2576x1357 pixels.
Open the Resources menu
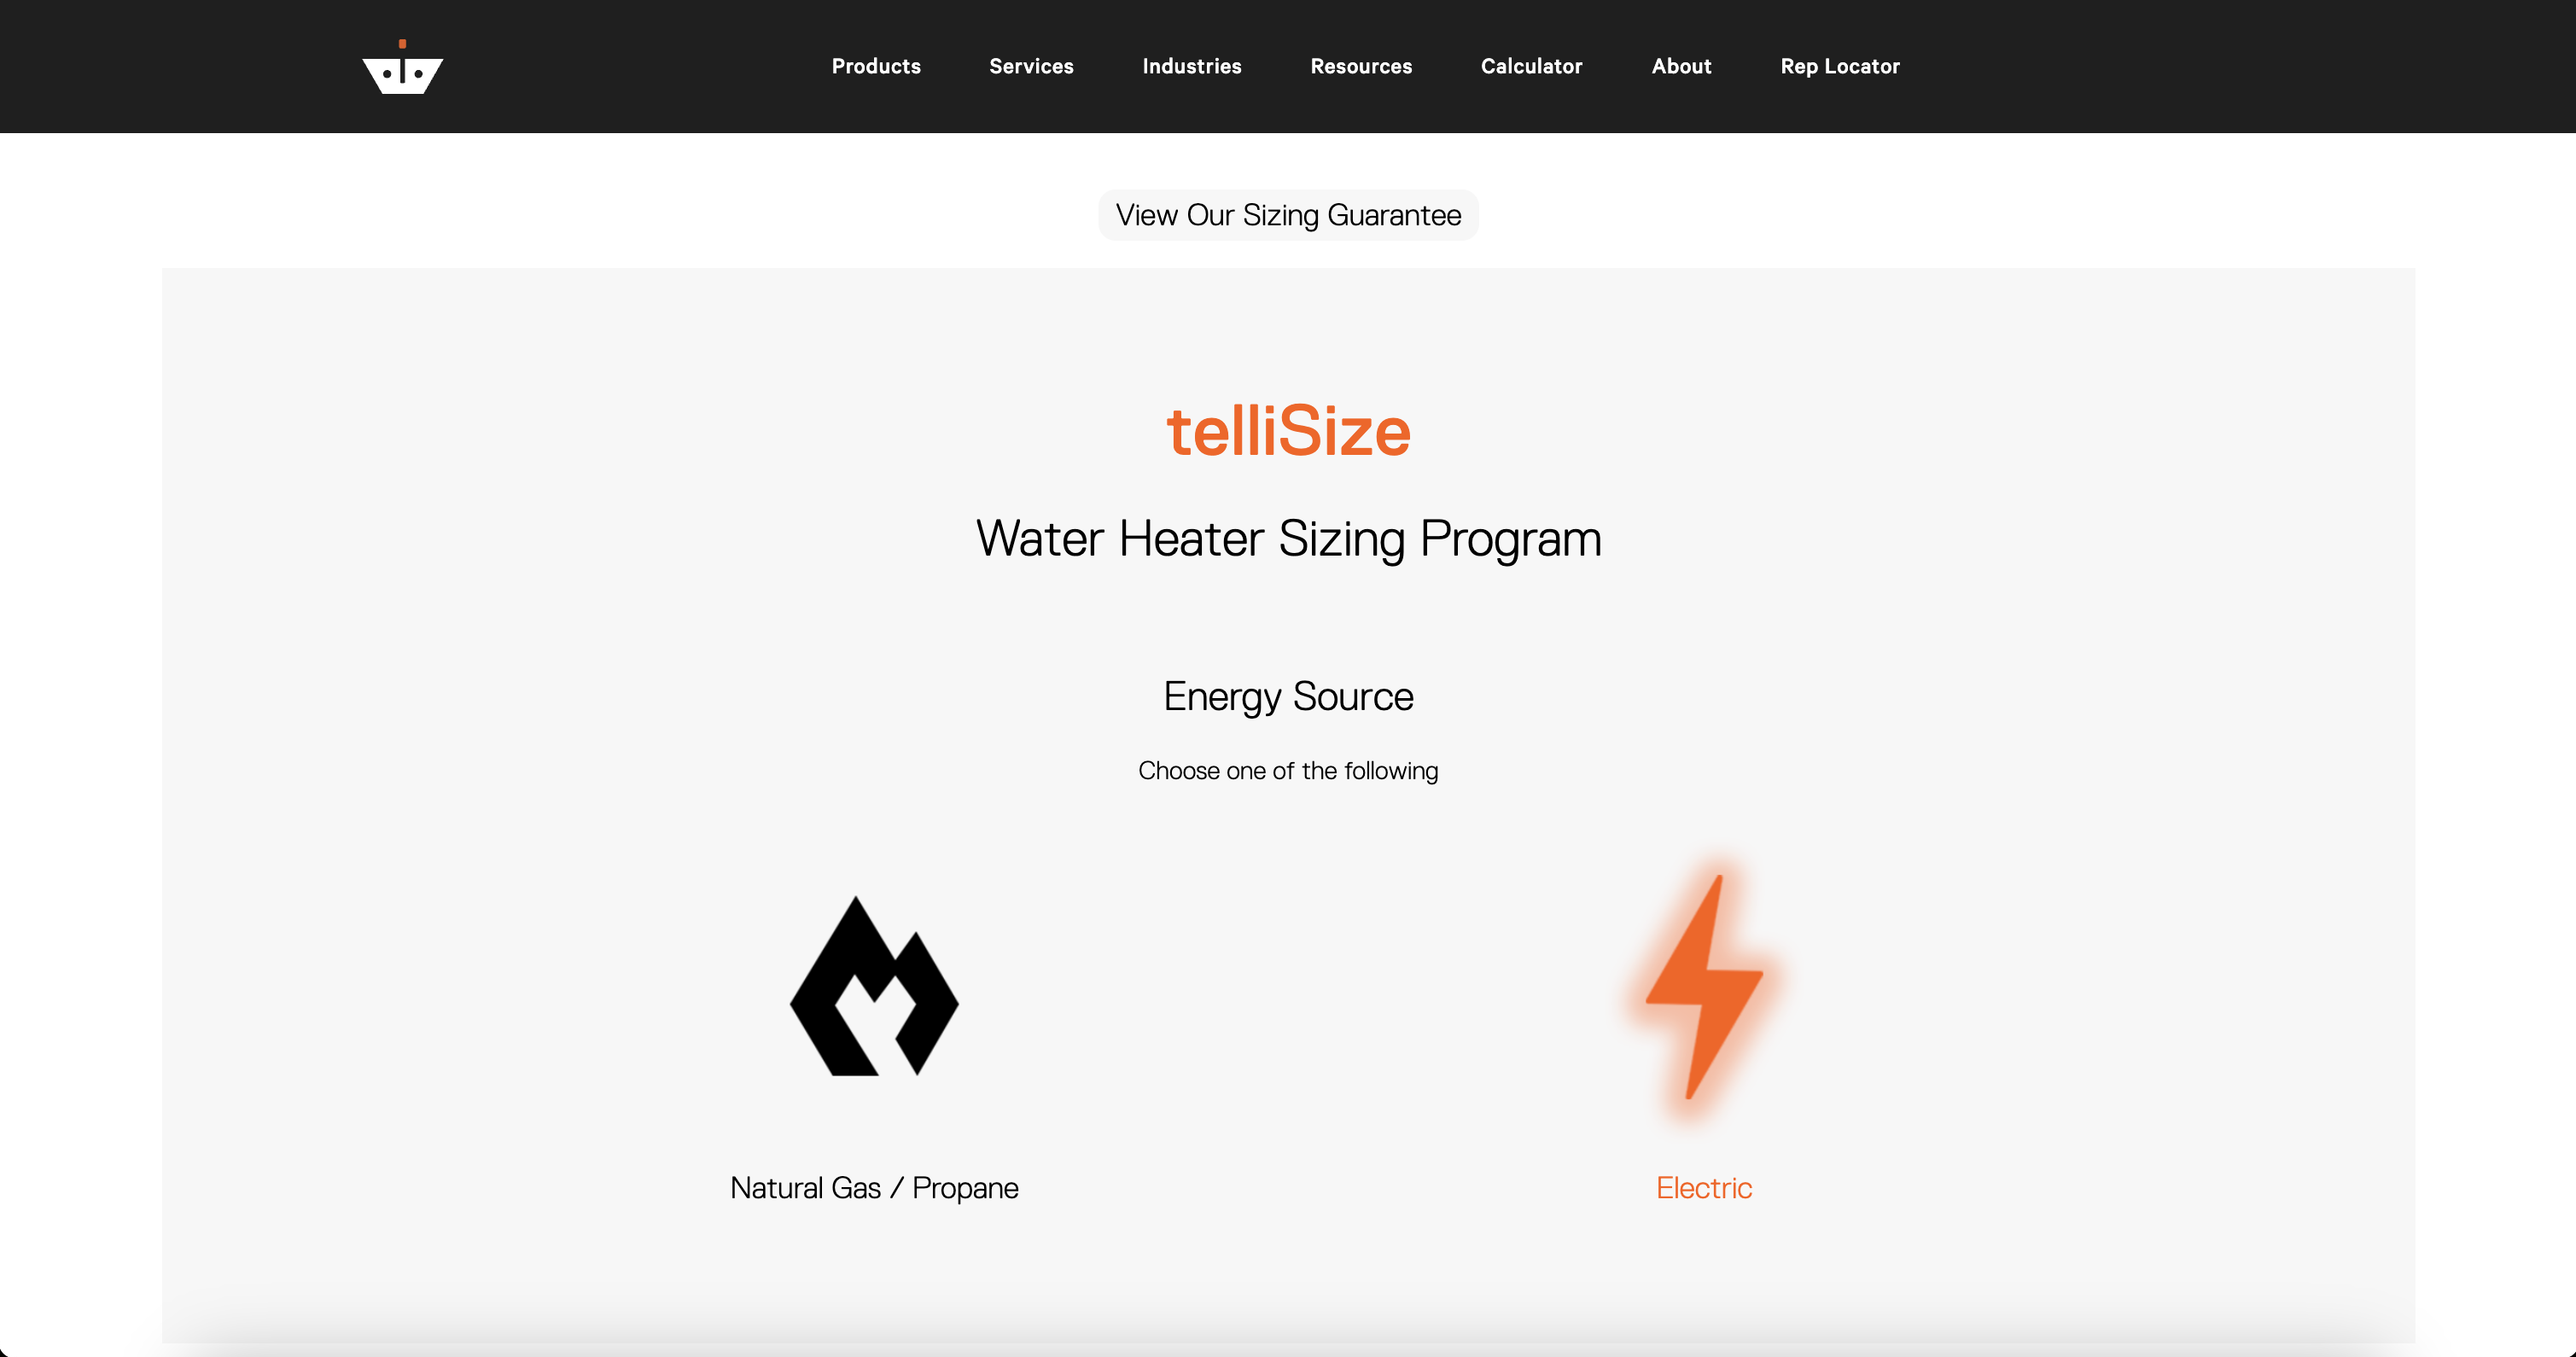coord(1361,66)
